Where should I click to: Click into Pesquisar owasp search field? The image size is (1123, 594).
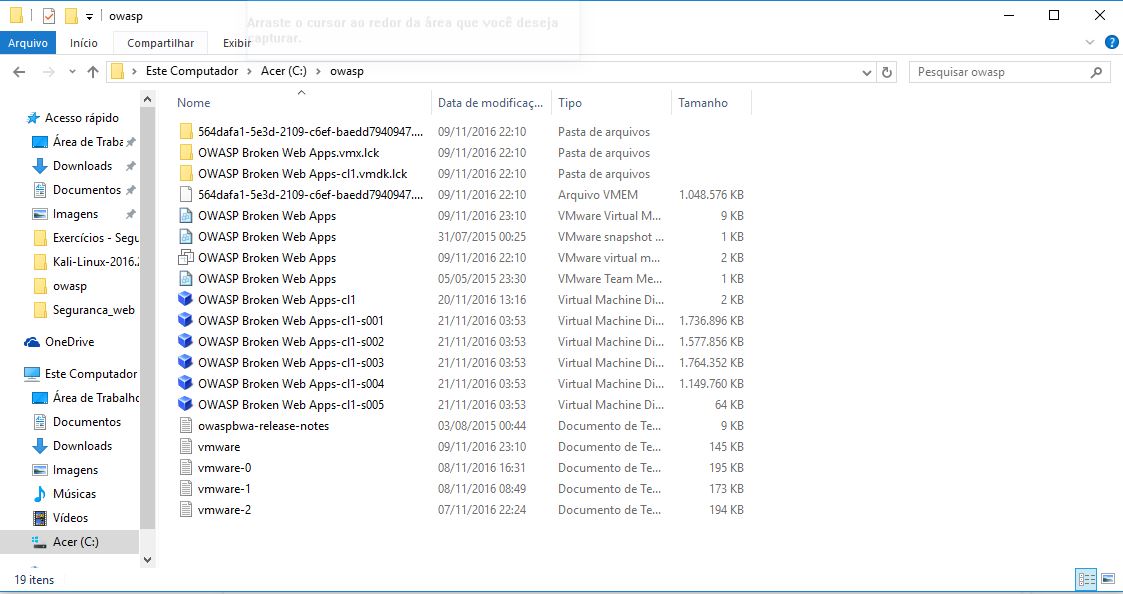pyautogui.click(x=998, y=72)
